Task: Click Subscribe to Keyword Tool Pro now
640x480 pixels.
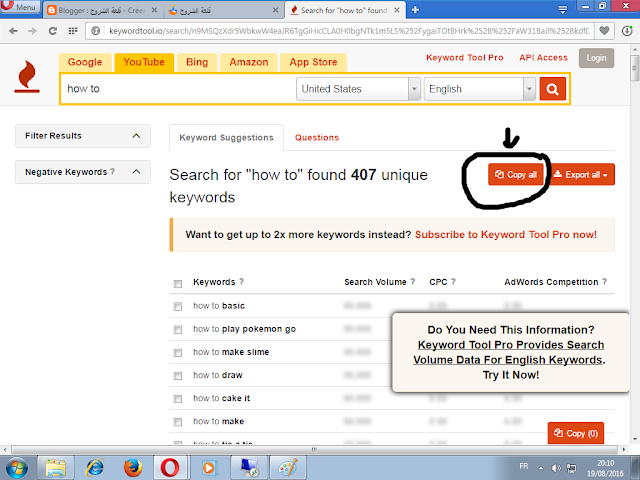Action: pos(506,235)
